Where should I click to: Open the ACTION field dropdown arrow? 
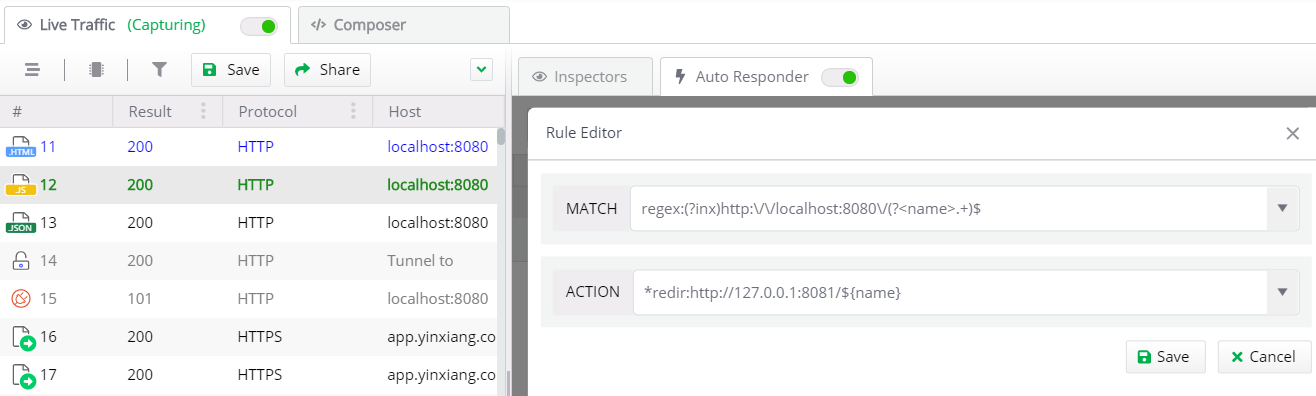pos(1283,292)
